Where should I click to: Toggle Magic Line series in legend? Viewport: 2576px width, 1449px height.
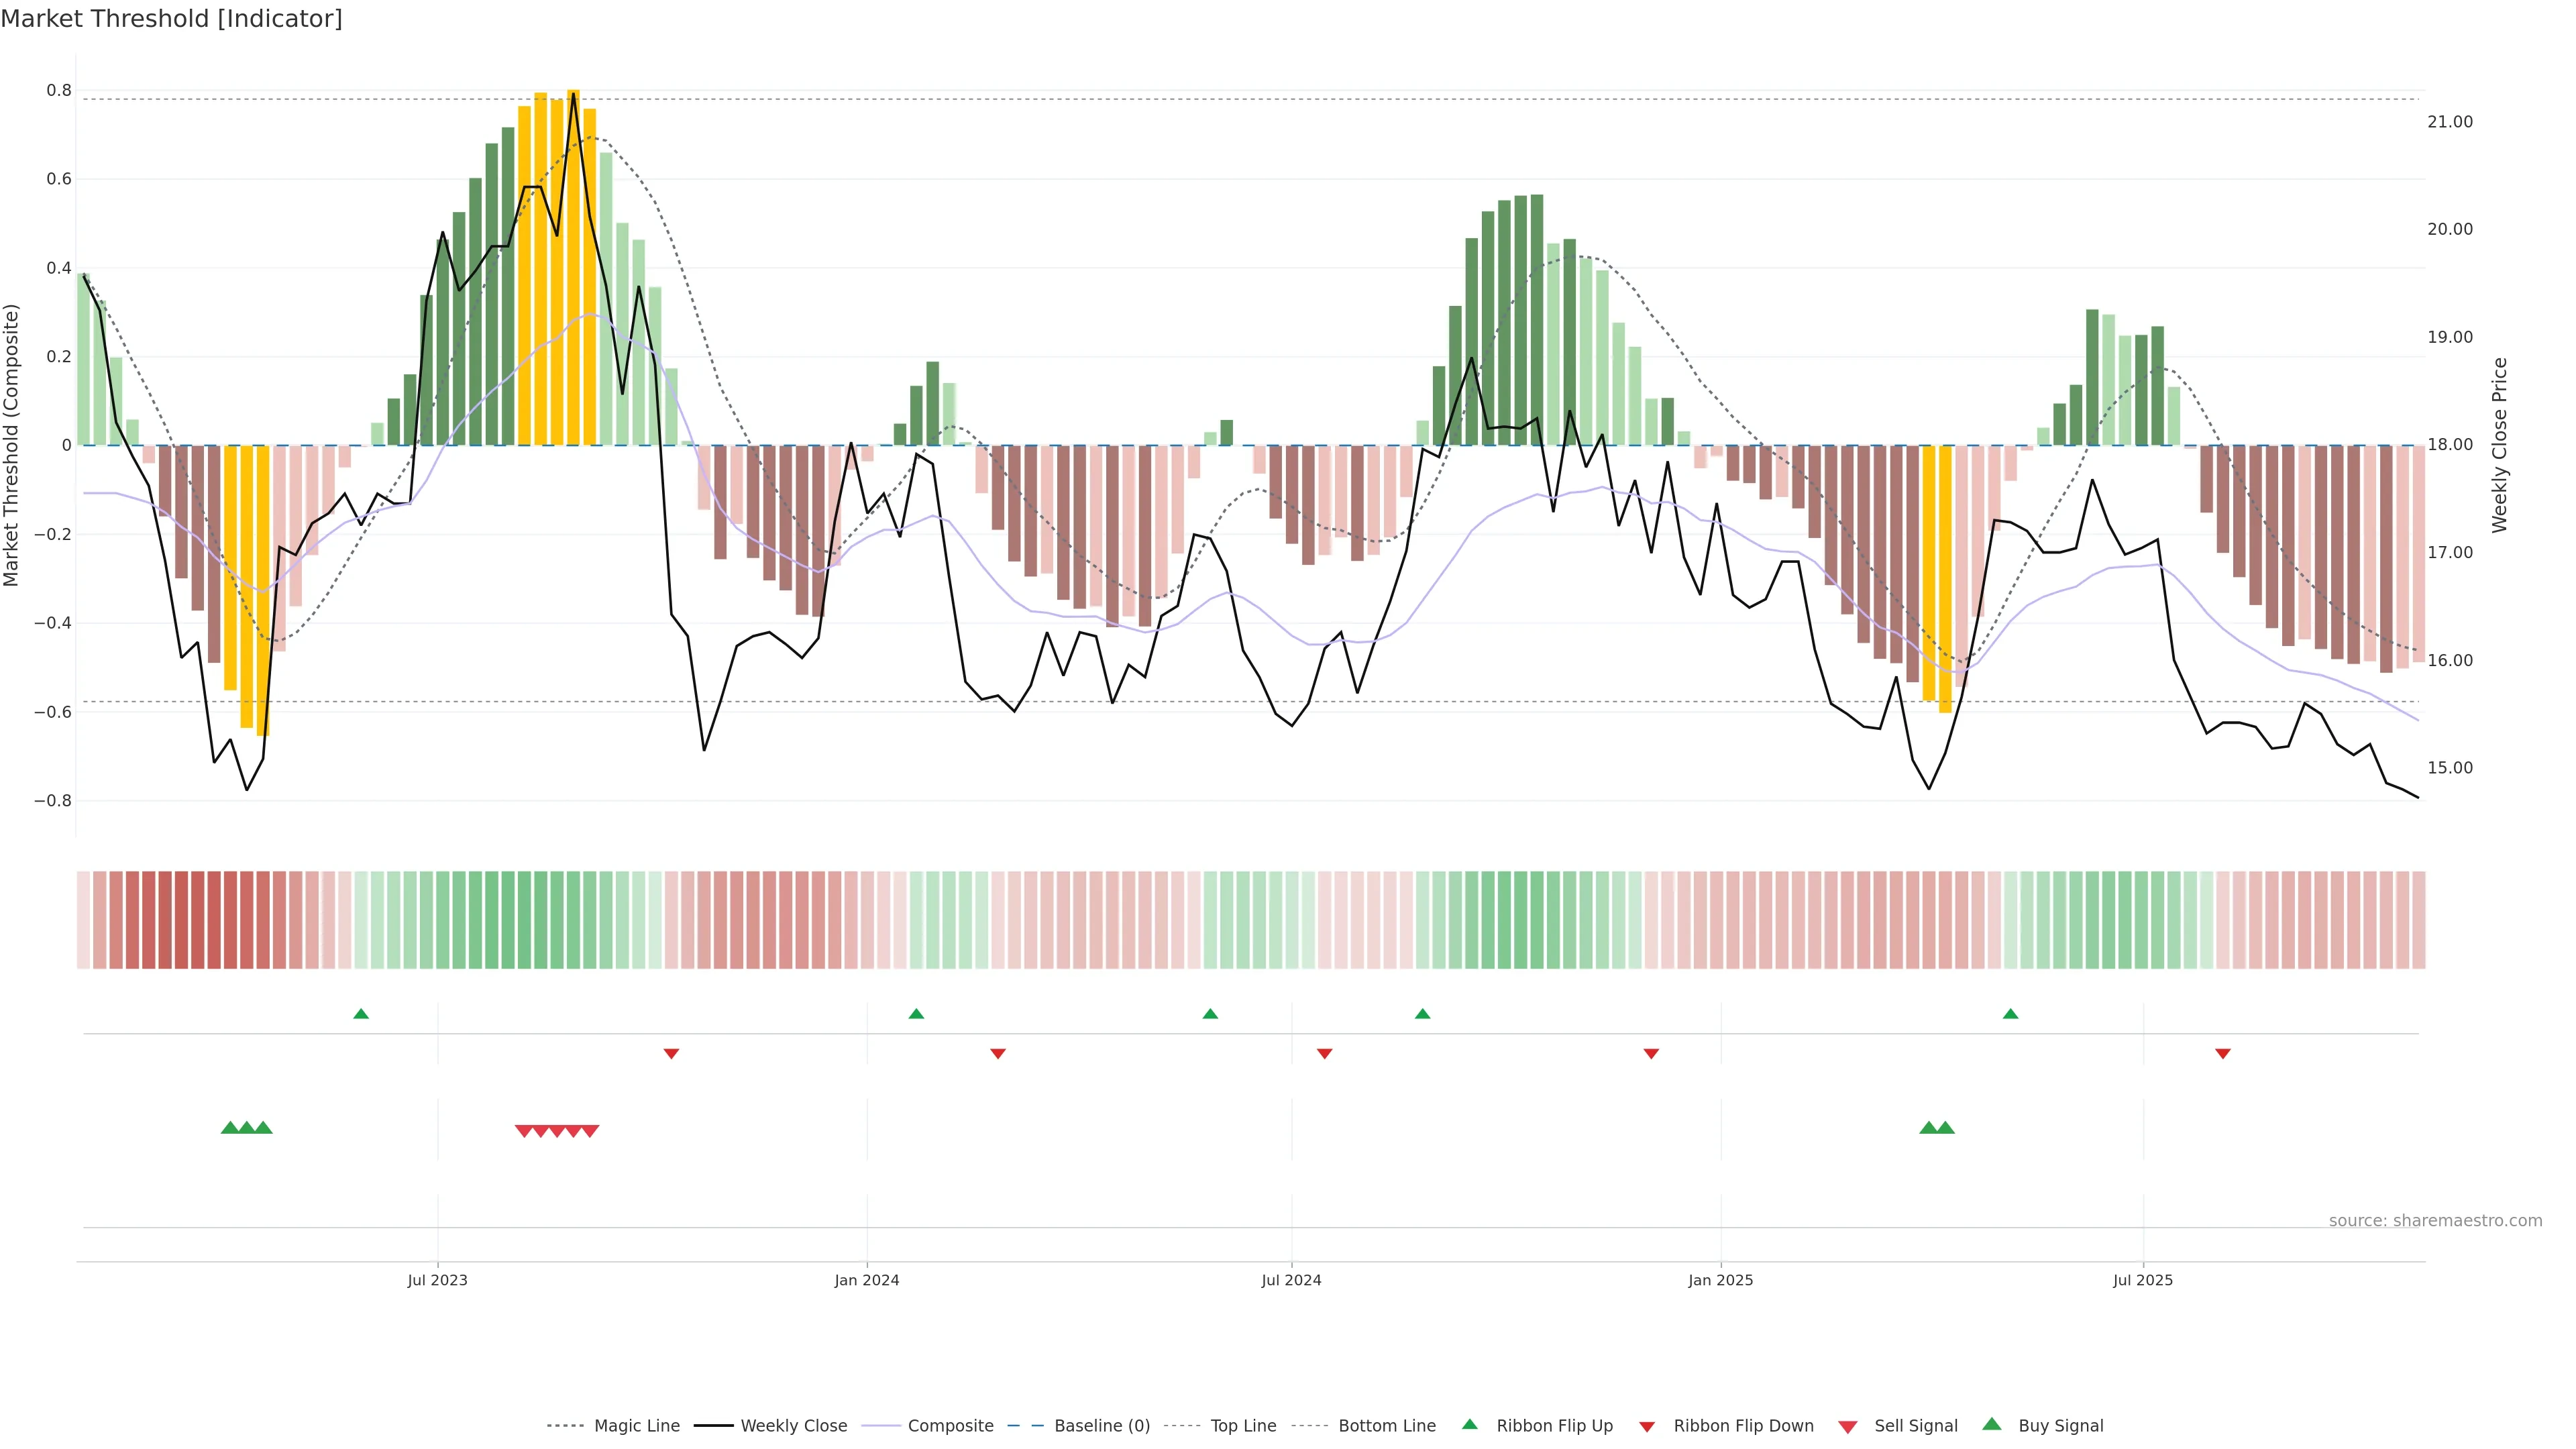[x=636, y=1426]
